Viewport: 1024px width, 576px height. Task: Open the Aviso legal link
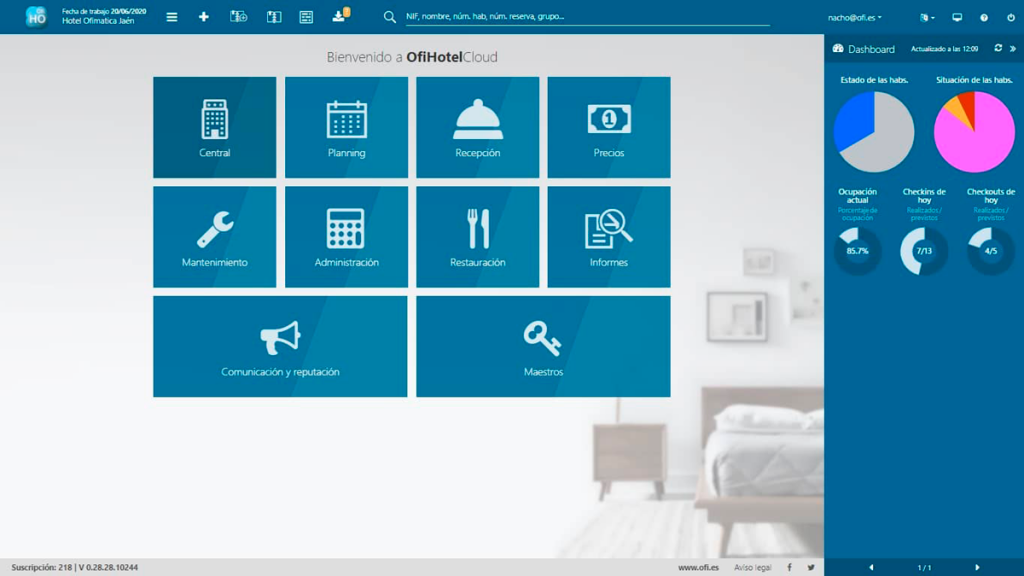752,567
